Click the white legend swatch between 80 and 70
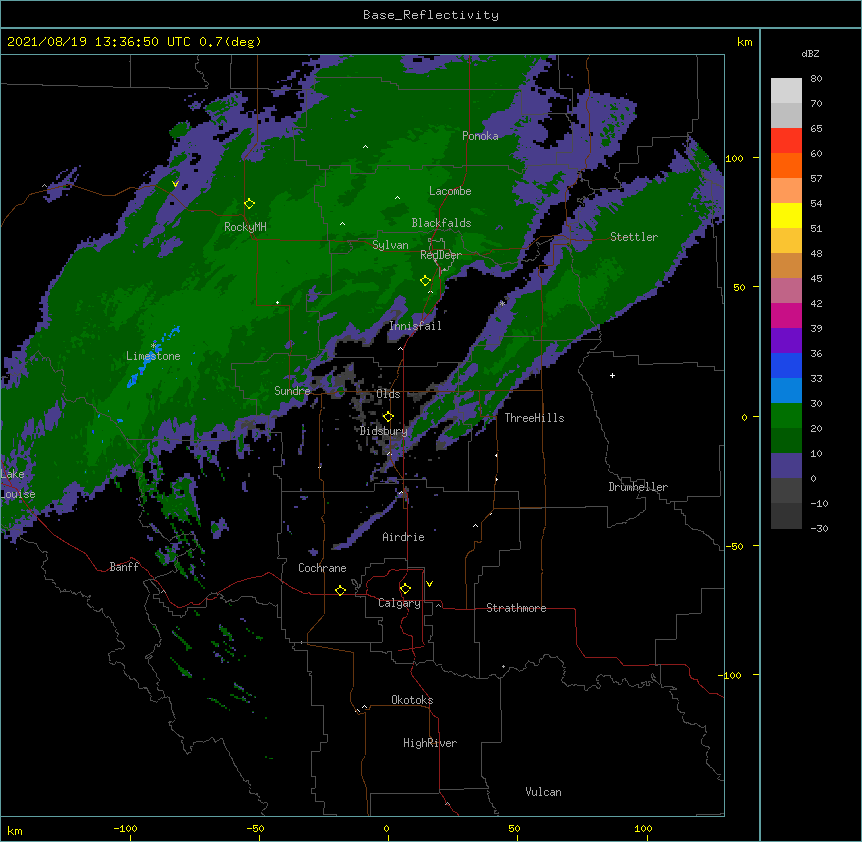The height and width of the screenshot is (842, 862). coord(786,91)
